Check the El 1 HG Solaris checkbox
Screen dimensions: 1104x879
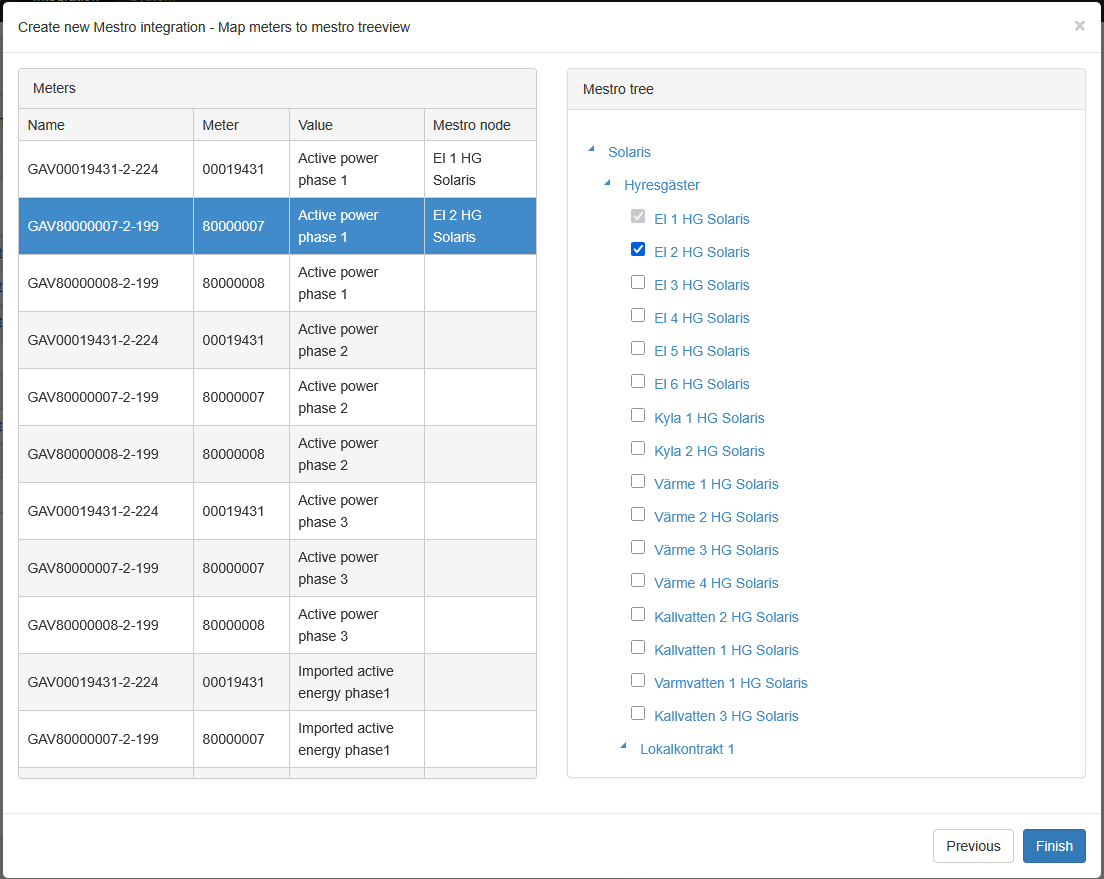pyautogui.click(x=638, y=216)
